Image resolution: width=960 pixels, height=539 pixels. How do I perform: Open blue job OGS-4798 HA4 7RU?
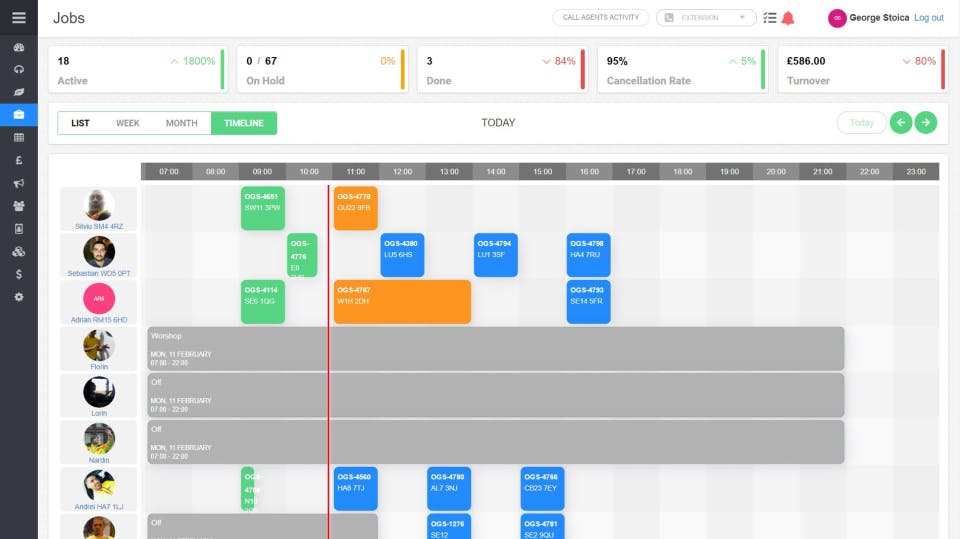point(588,255)
